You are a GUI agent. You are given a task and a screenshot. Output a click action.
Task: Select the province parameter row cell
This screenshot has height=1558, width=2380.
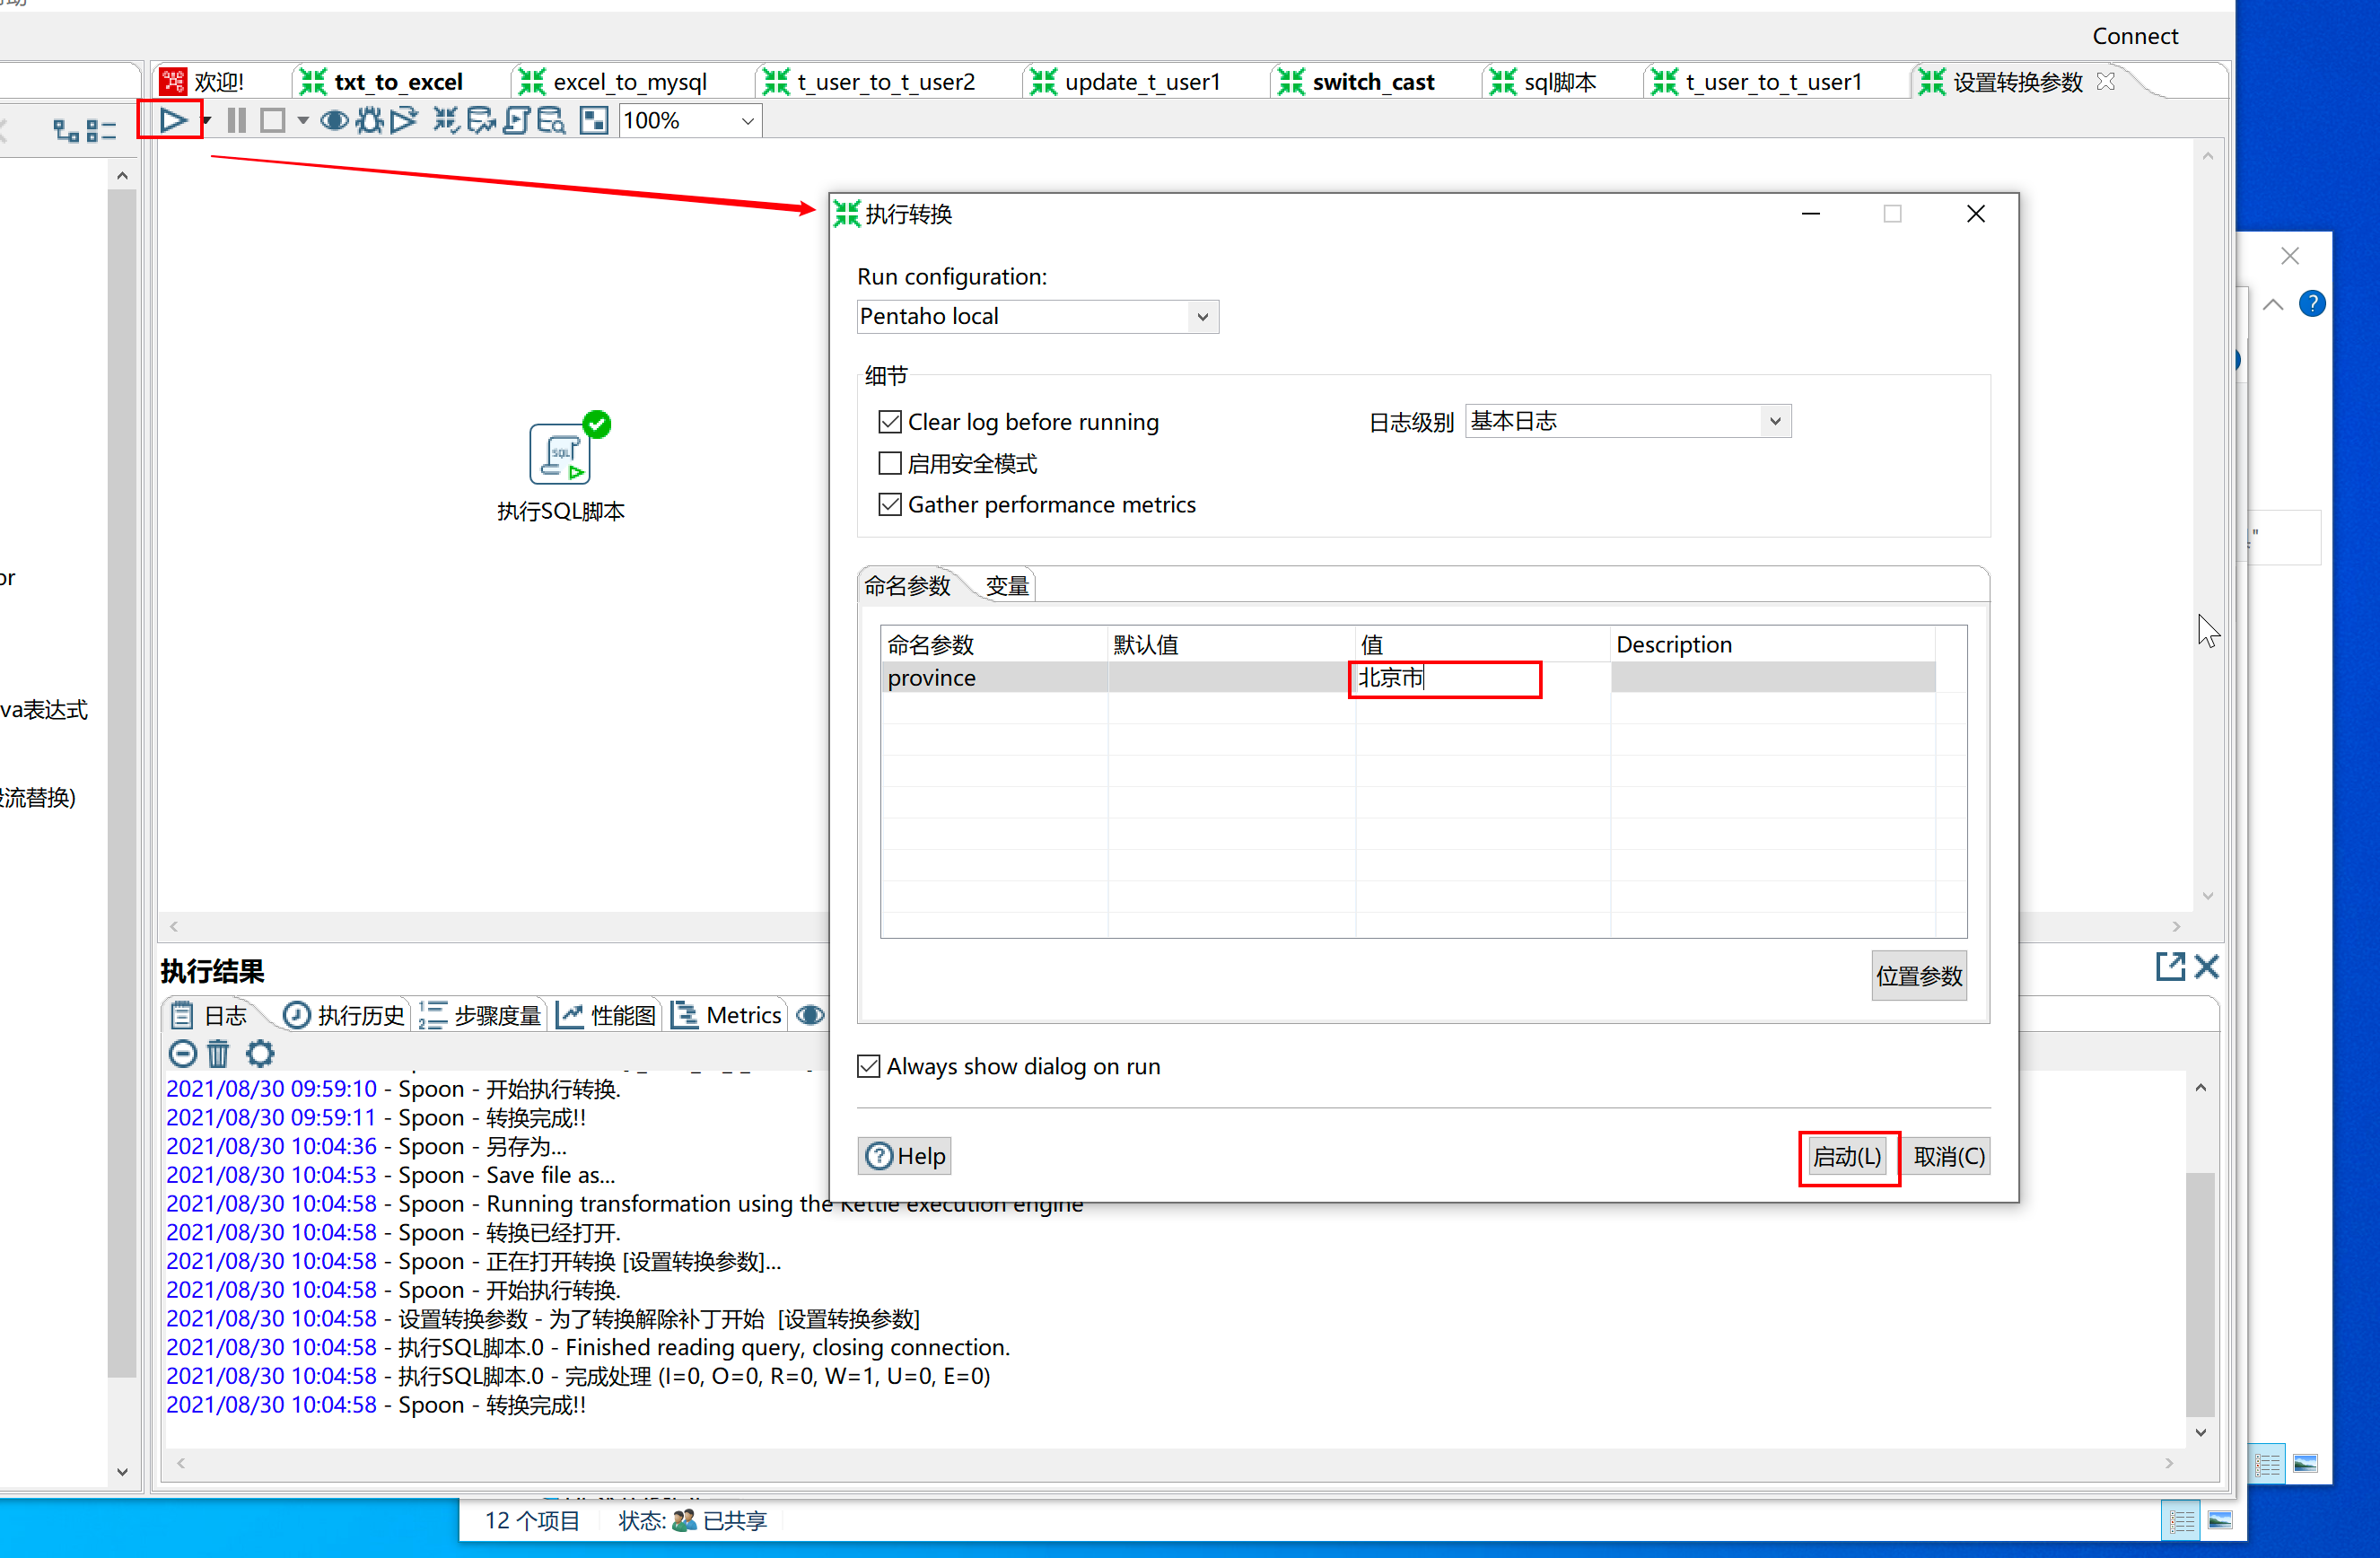click(993, 678)
